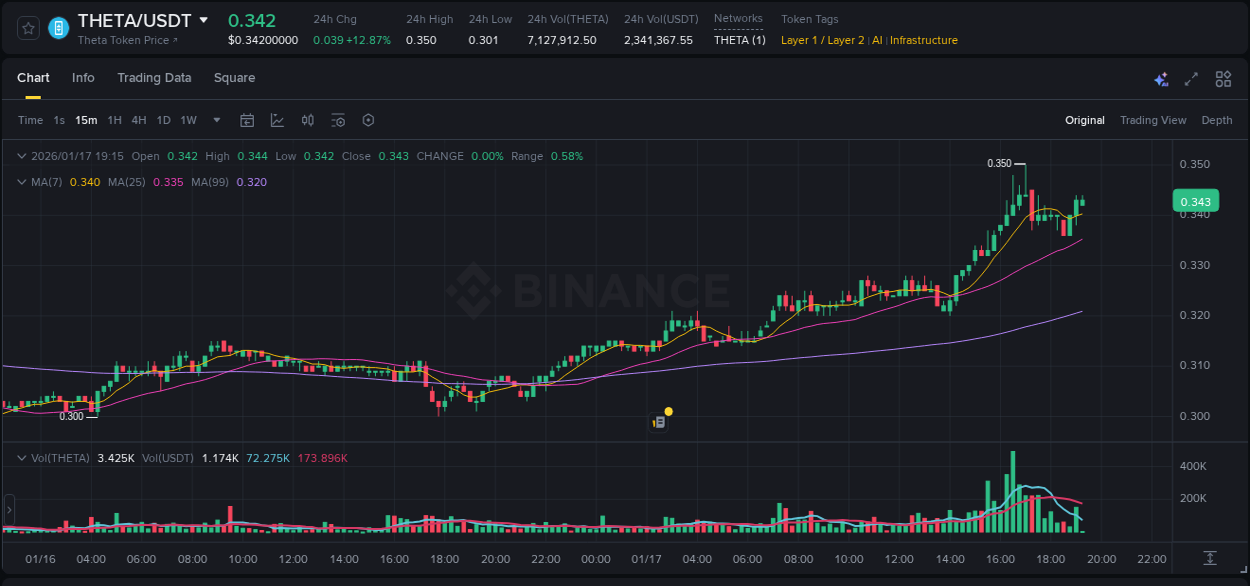Open the go-to-date calendar tool

[247, 119]
